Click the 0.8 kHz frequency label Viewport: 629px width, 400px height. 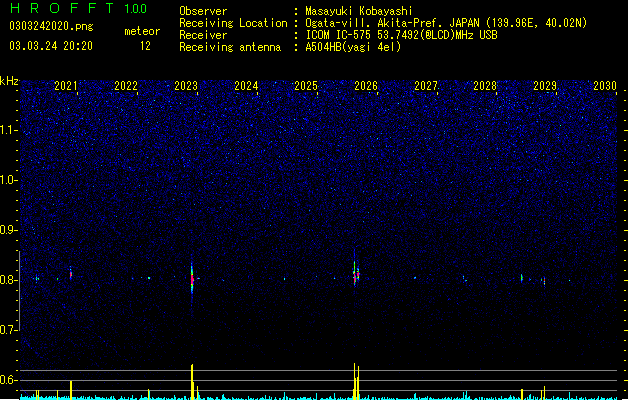9,280
